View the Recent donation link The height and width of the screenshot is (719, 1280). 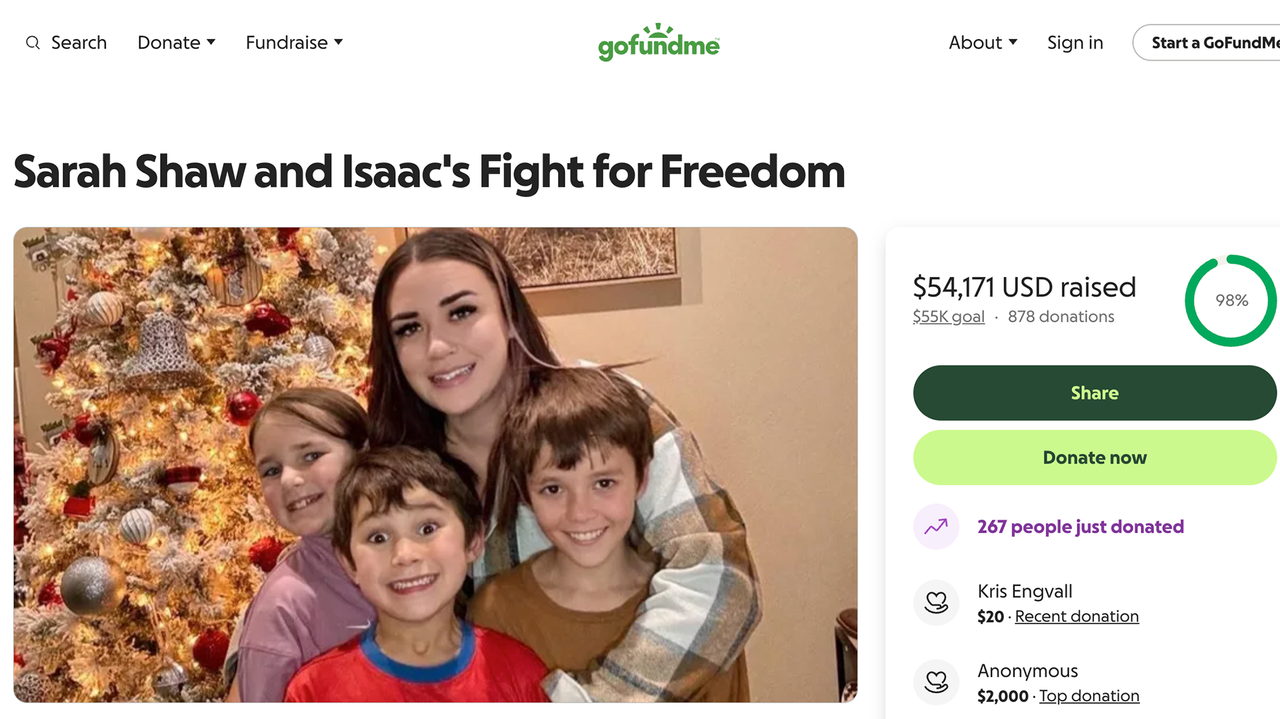pyautogui.click(x=1076, y=617)
